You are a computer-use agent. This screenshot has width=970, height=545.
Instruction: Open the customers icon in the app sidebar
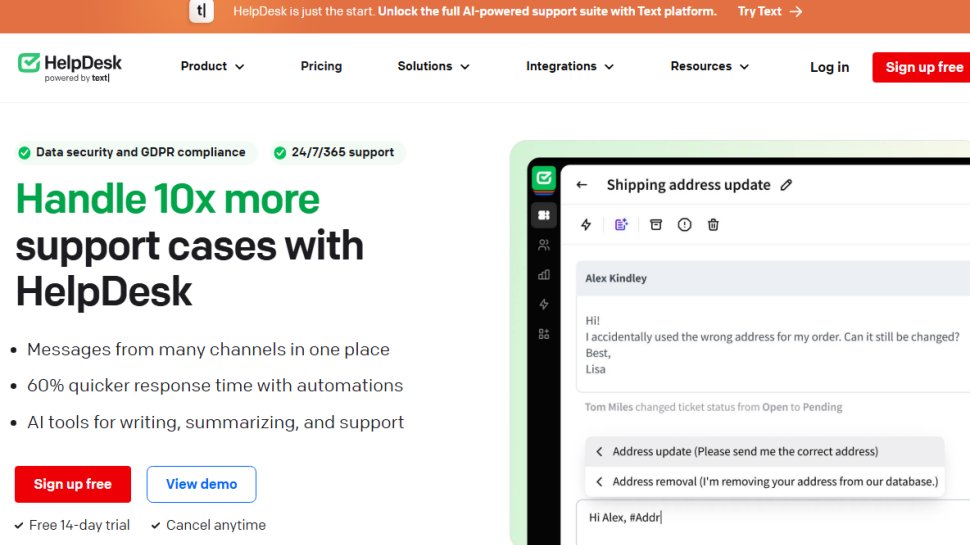coord(544,245)
